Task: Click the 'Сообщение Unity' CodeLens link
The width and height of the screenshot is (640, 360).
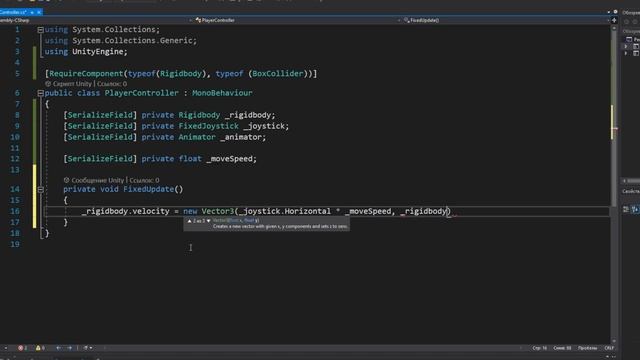Action: 98,180
